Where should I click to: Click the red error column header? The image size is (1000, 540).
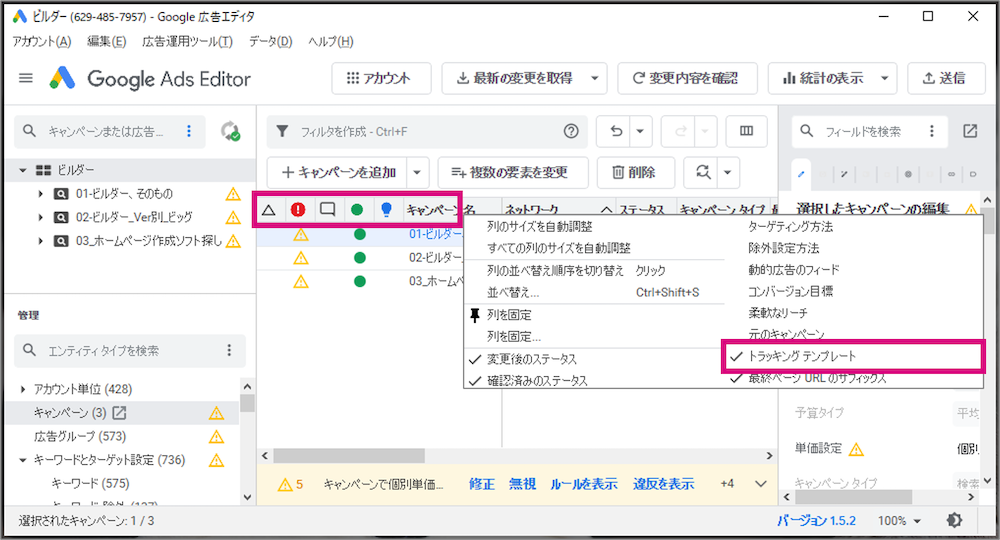tap(298, 209)
